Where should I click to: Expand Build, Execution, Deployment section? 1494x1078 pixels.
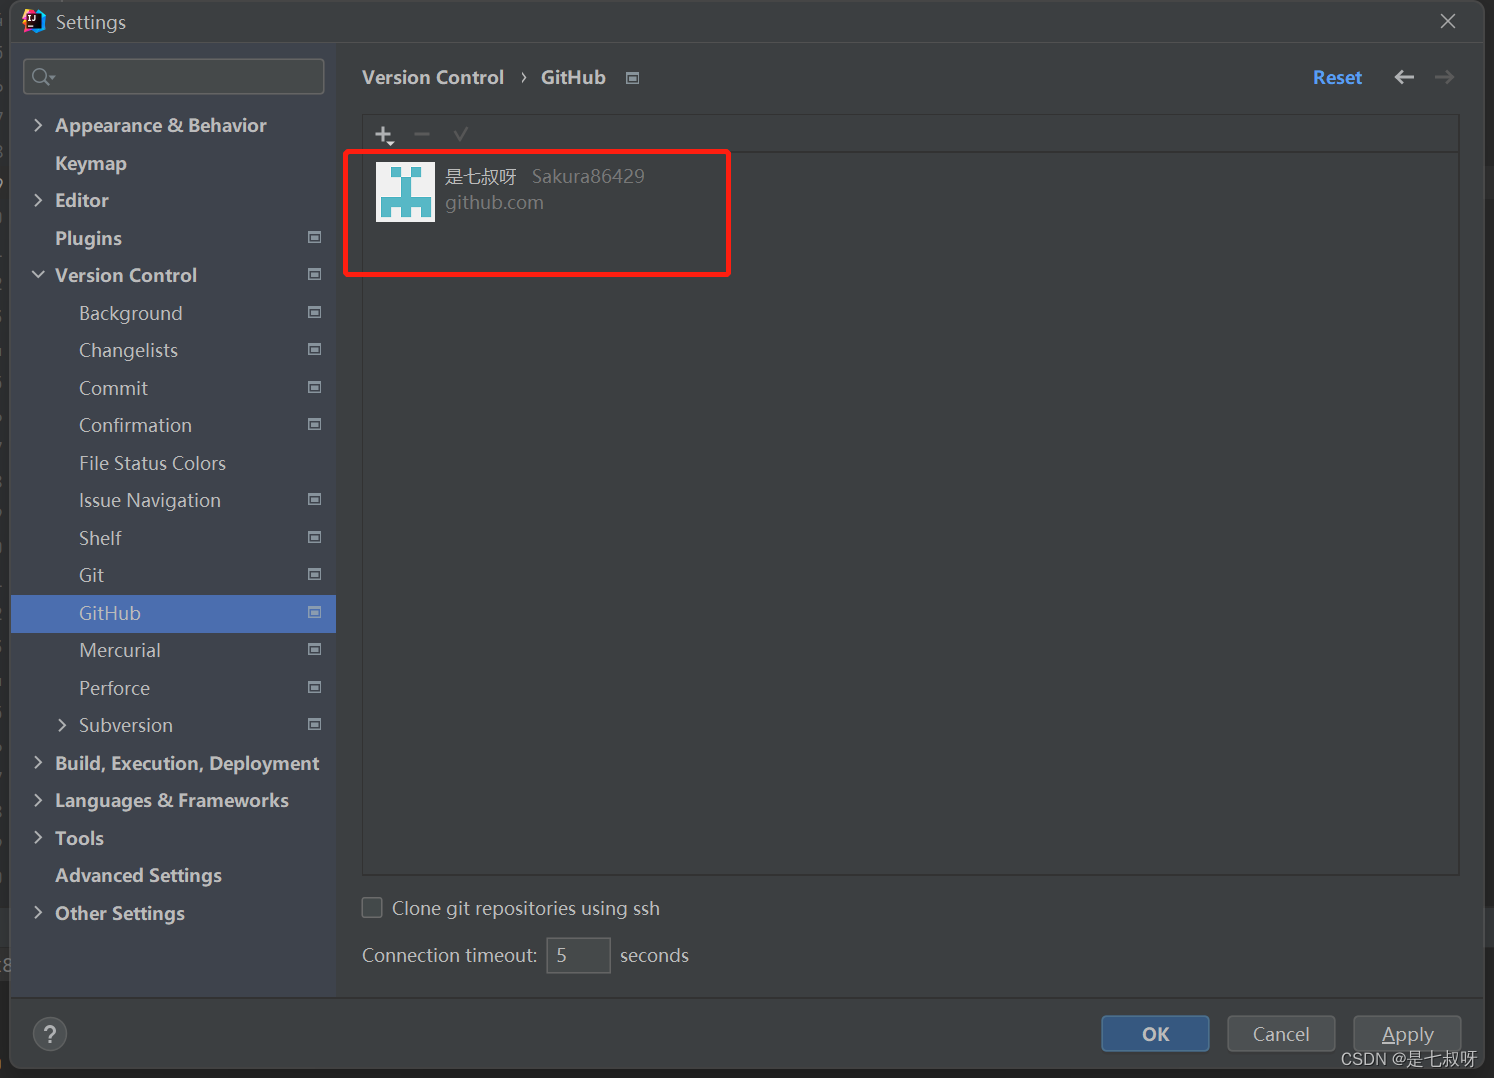[x=38, y=763]
